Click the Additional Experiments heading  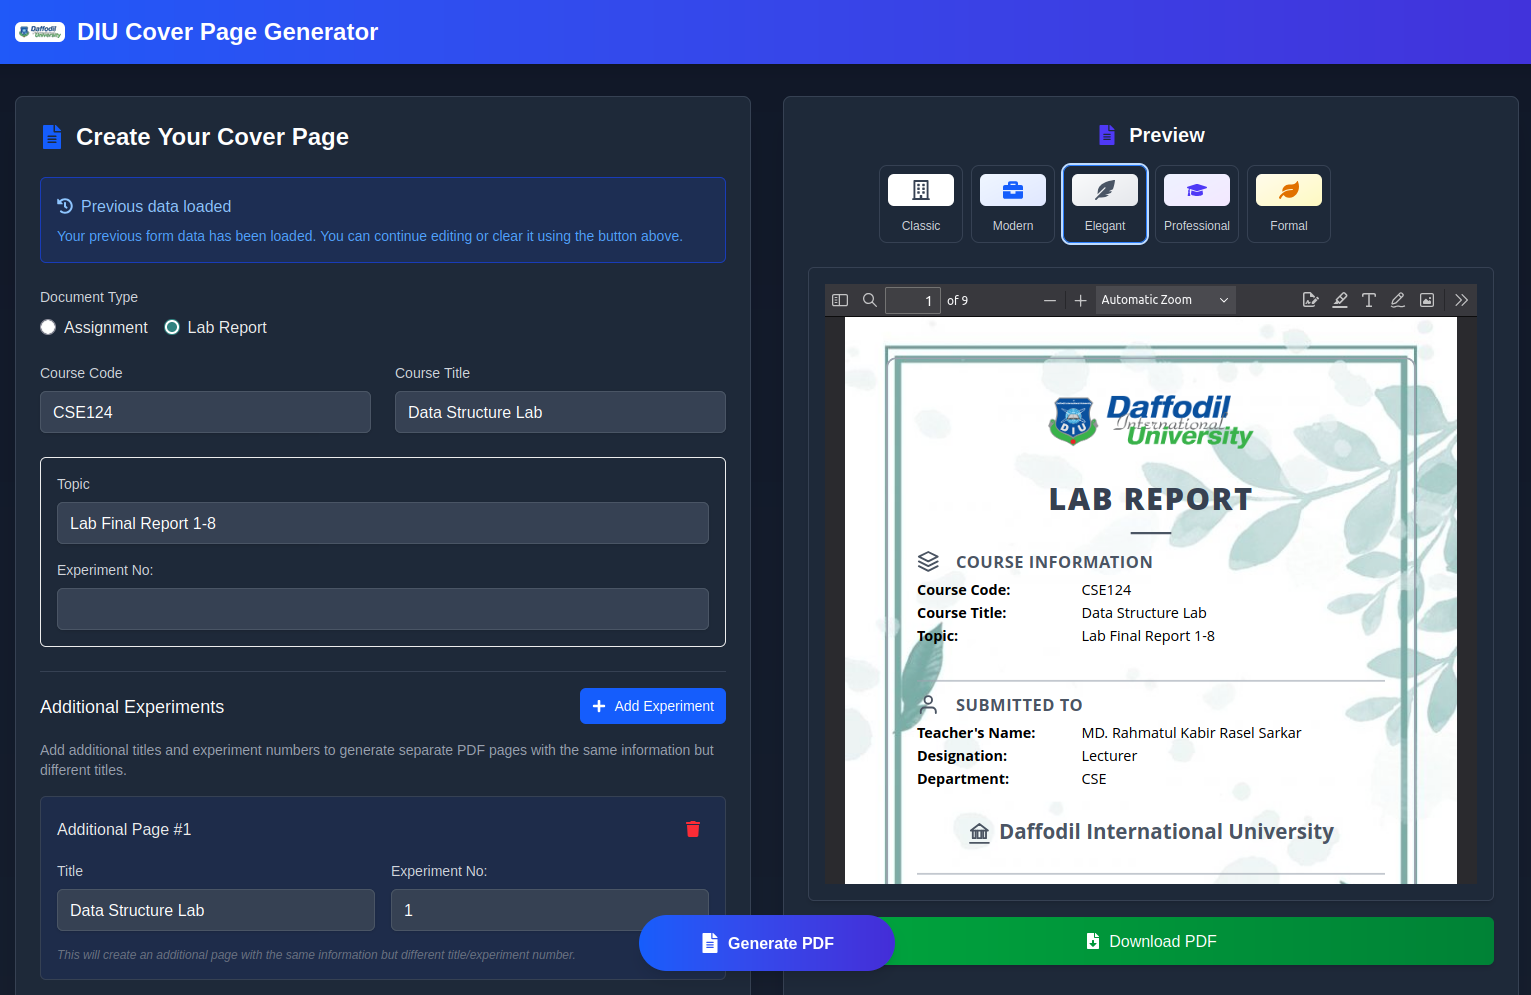pyautogui.click(x=132, y=707)
